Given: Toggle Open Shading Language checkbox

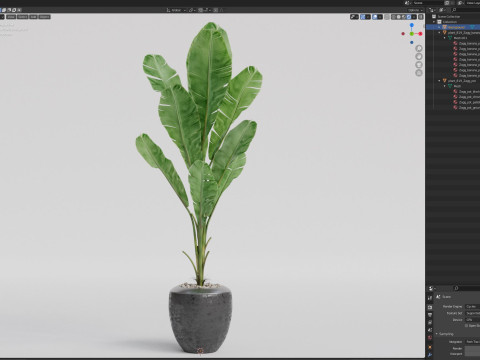Looking at the screenshot, I should point(466,326).
